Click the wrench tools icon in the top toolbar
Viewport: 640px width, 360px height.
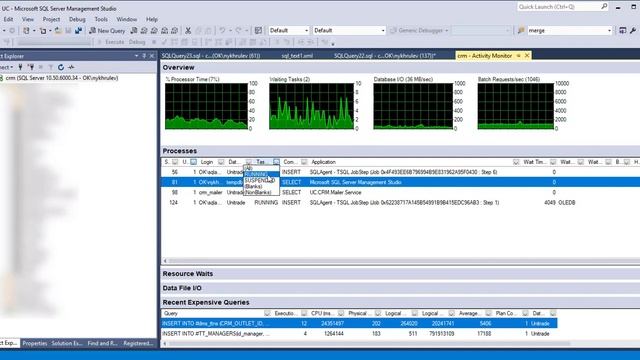(633, 31)
